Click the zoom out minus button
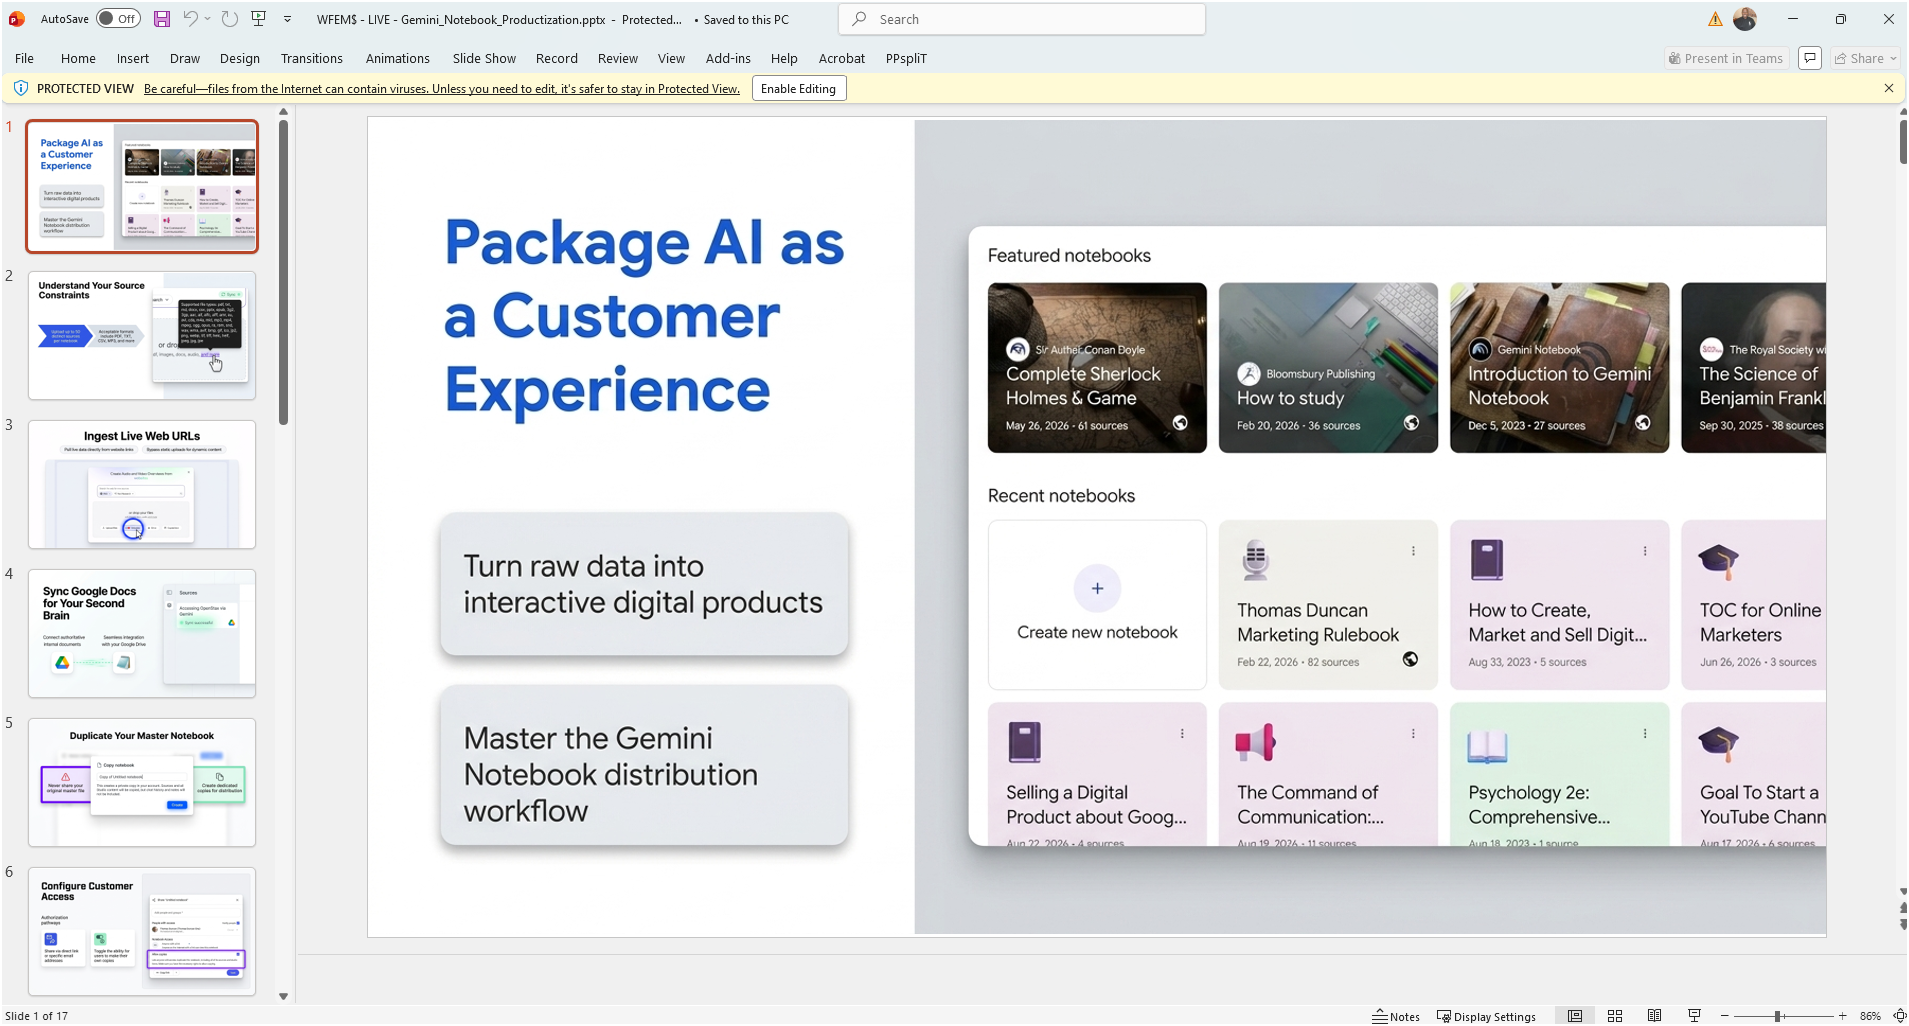Viewport: 1909px width, 1026px height. pyautogui.click(x=1725, y=1016)
